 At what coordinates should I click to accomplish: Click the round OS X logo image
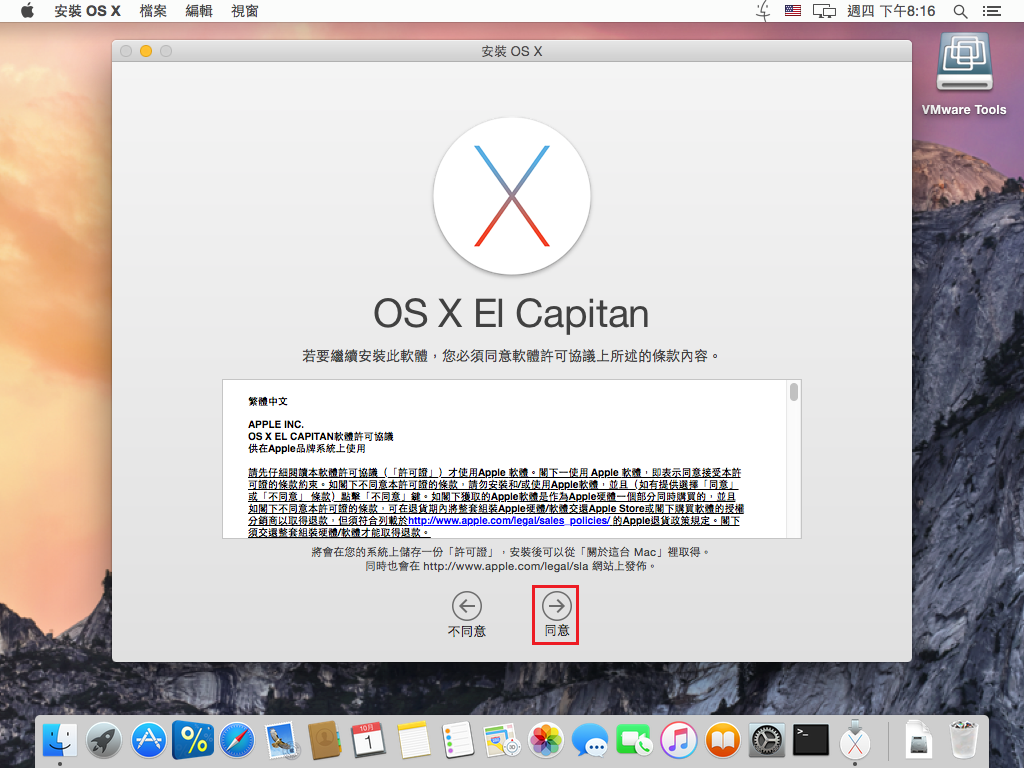coord(512,196)
